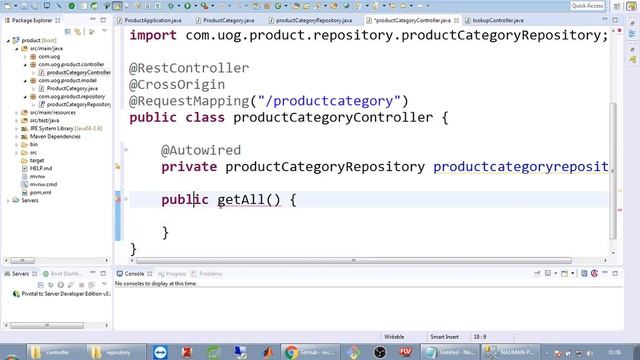Expand src/test/java folder

[x=17, y=120]
